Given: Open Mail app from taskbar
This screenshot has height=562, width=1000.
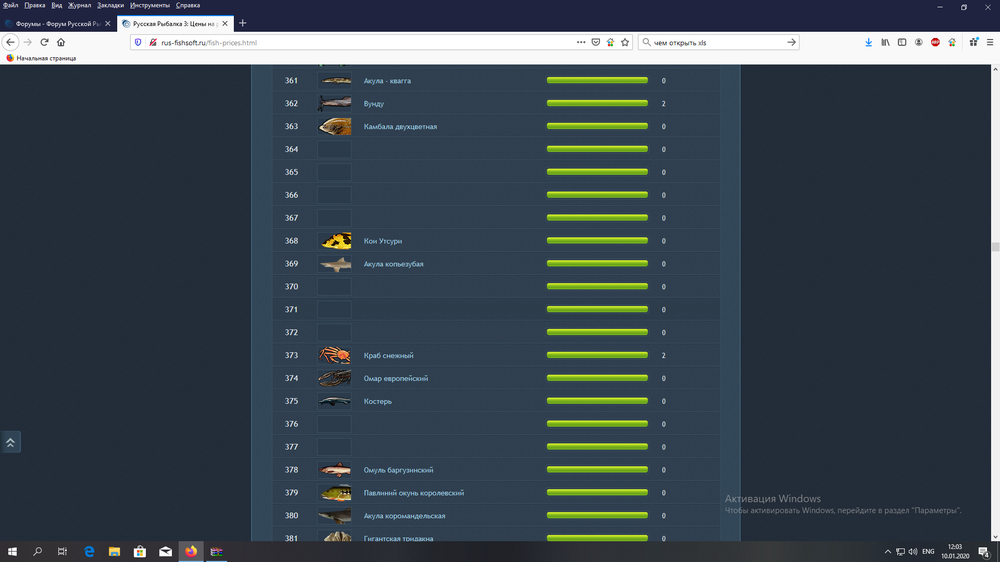Looking at the screenshot, I should (165, 551).
